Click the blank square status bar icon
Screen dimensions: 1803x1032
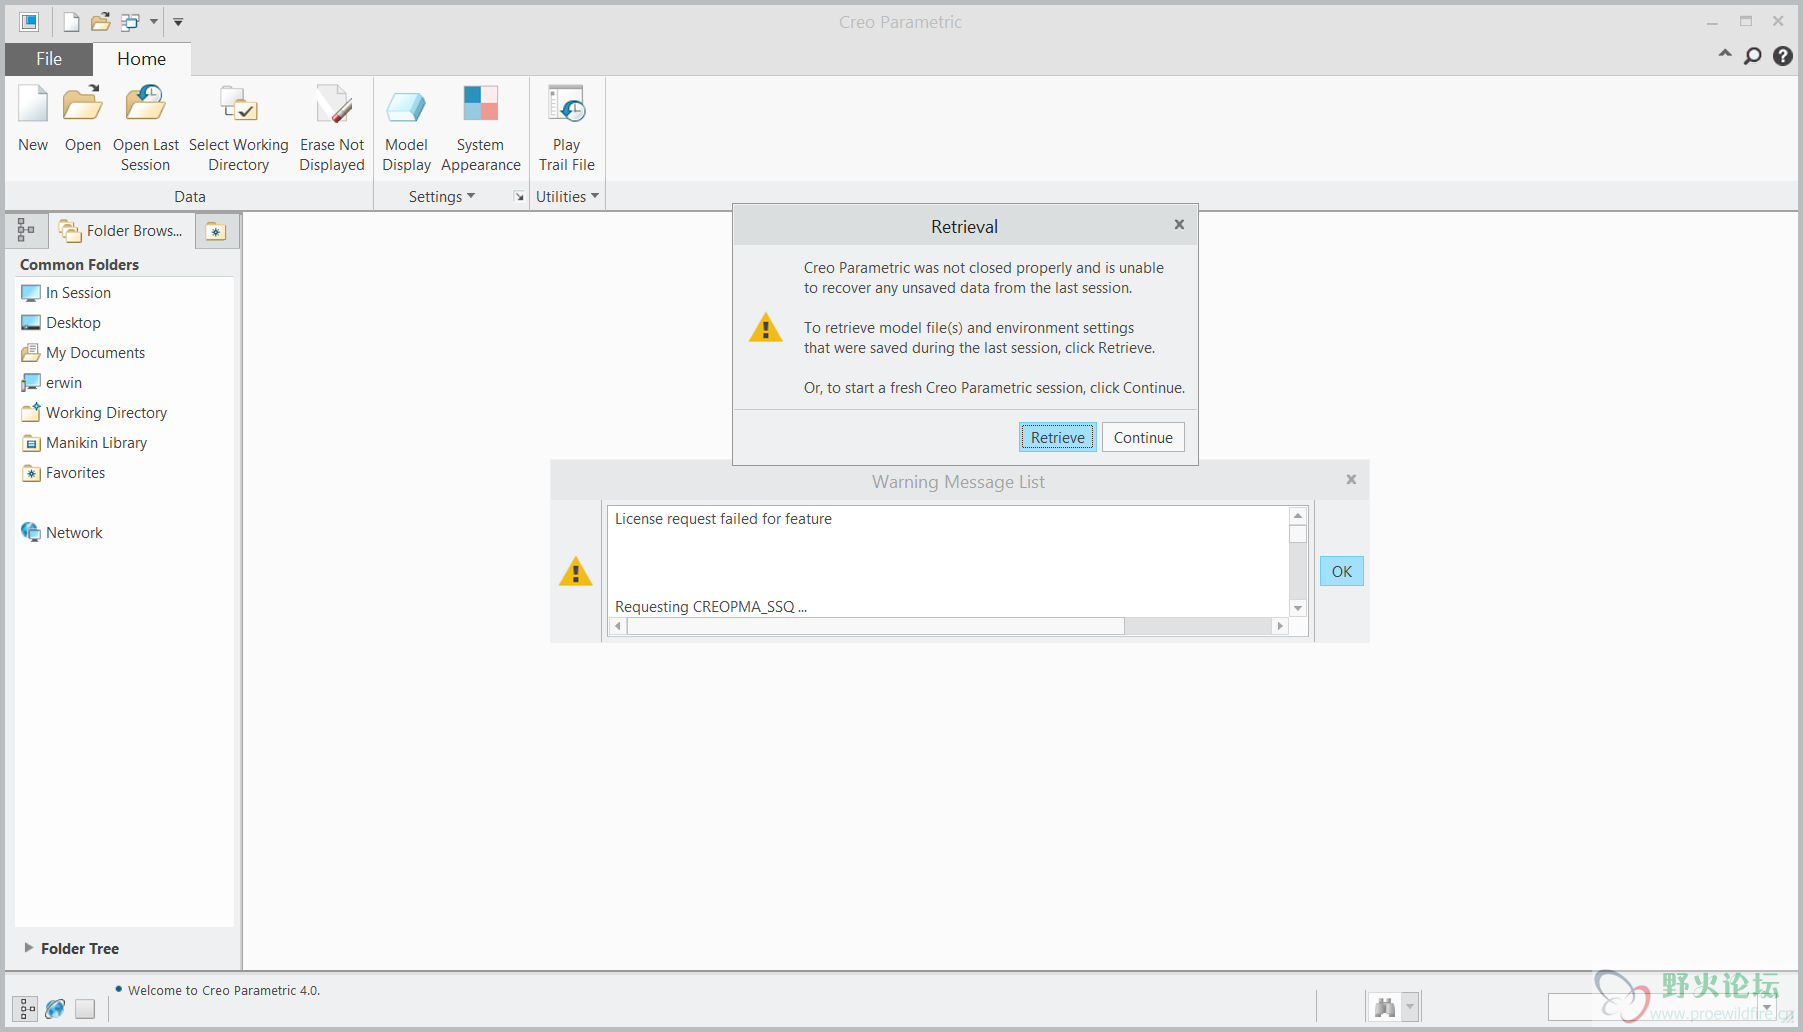click(85, 1009)
